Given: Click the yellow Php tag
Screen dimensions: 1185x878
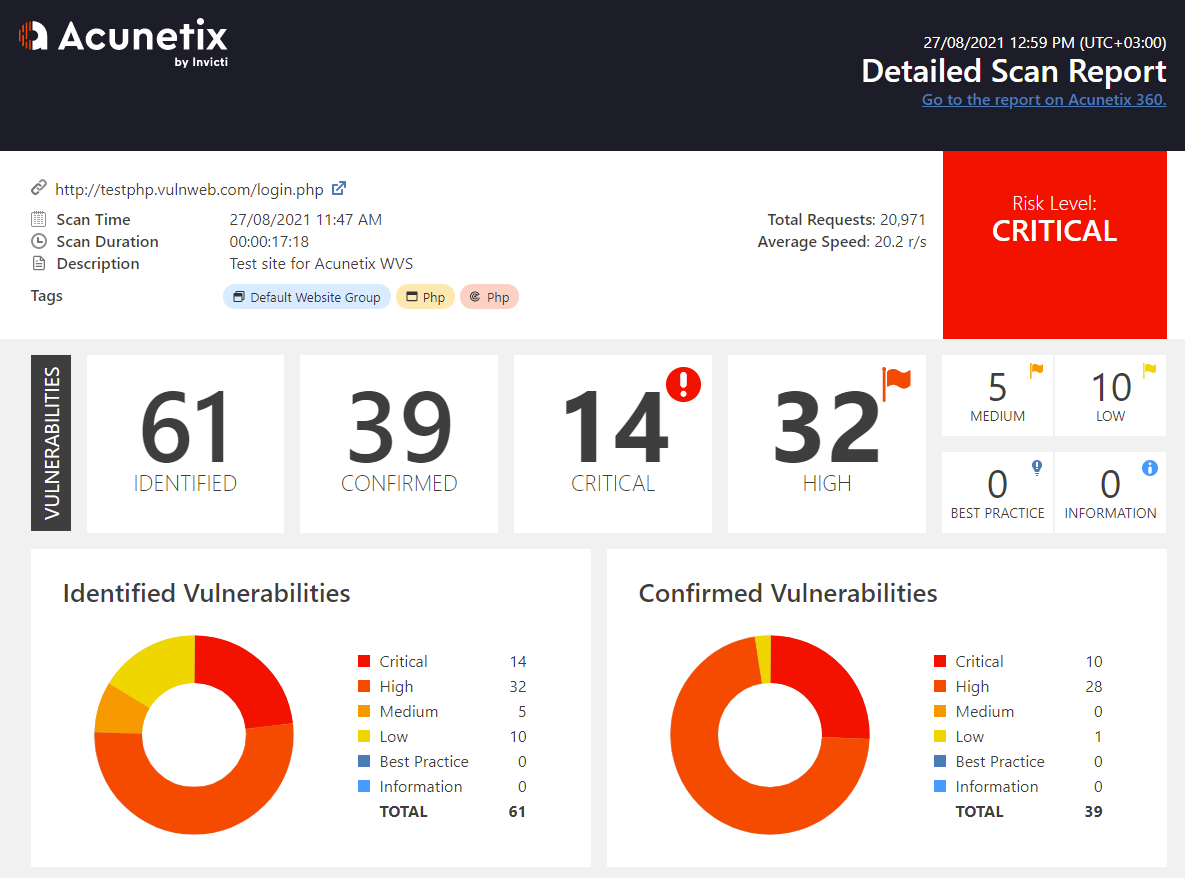Looking at the screenshot, I should pos(425,297).
